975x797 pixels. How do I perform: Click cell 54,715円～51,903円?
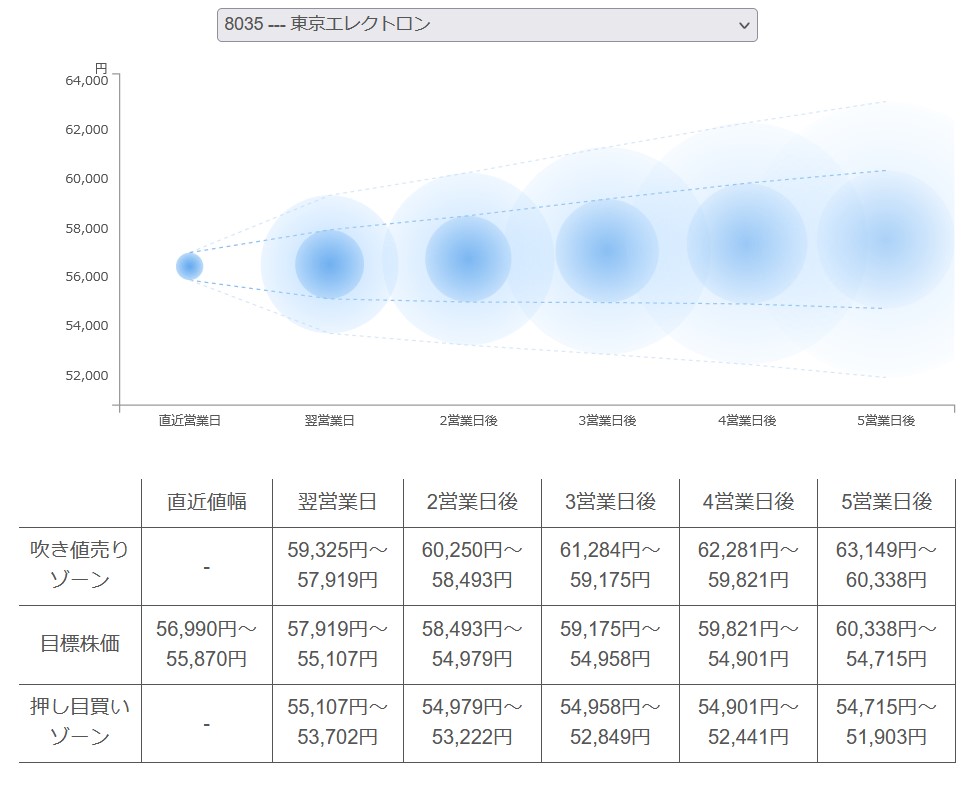click(887, 722)
